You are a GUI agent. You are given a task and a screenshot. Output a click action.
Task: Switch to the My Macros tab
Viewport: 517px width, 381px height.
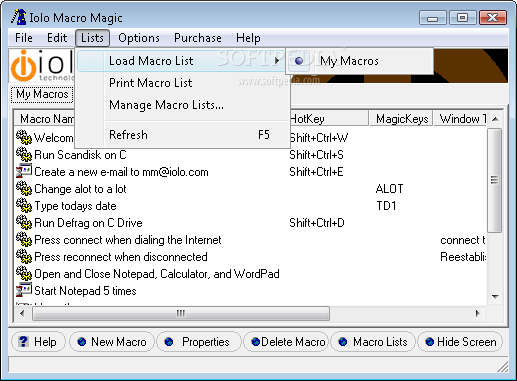[x=42, y=94]
